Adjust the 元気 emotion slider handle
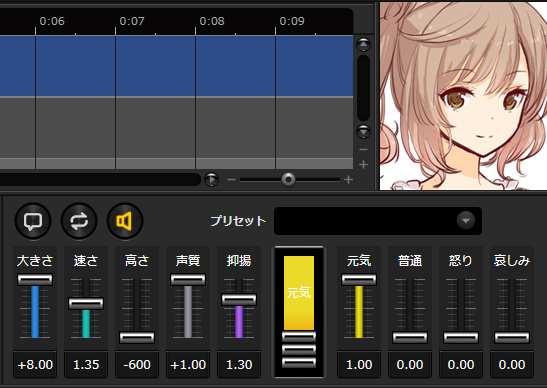 [x=359, y=279]
